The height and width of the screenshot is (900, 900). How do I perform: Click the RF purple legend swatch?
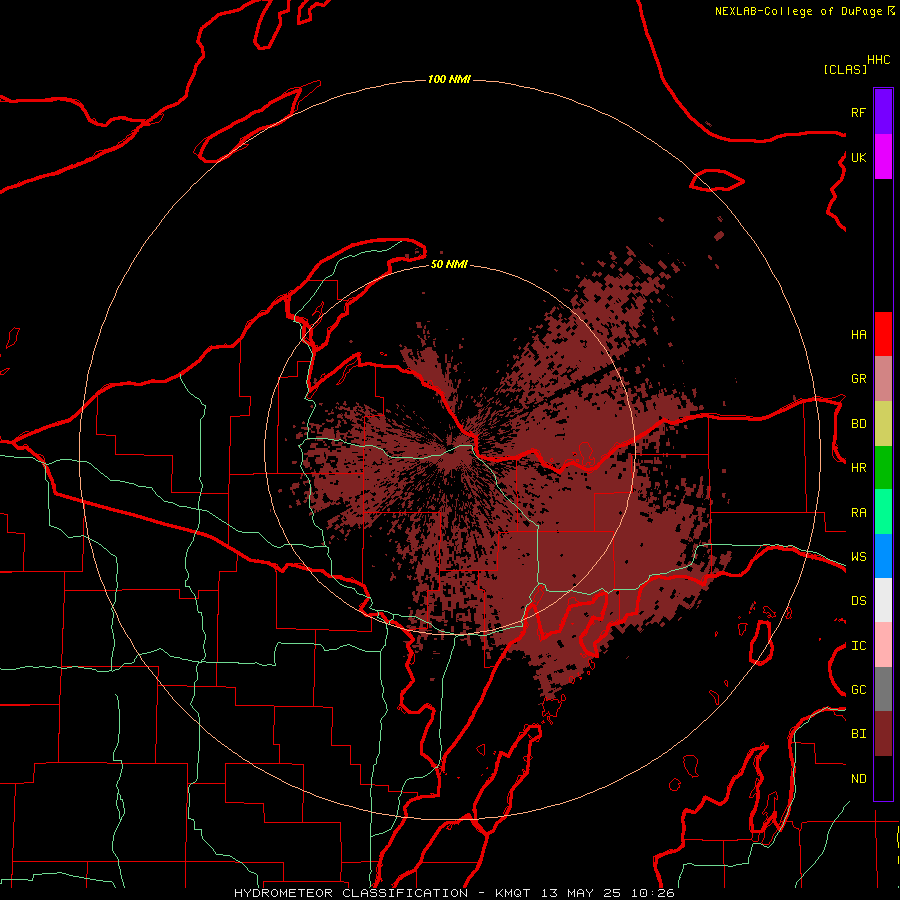pyautogui.click(x=883, y=112)
